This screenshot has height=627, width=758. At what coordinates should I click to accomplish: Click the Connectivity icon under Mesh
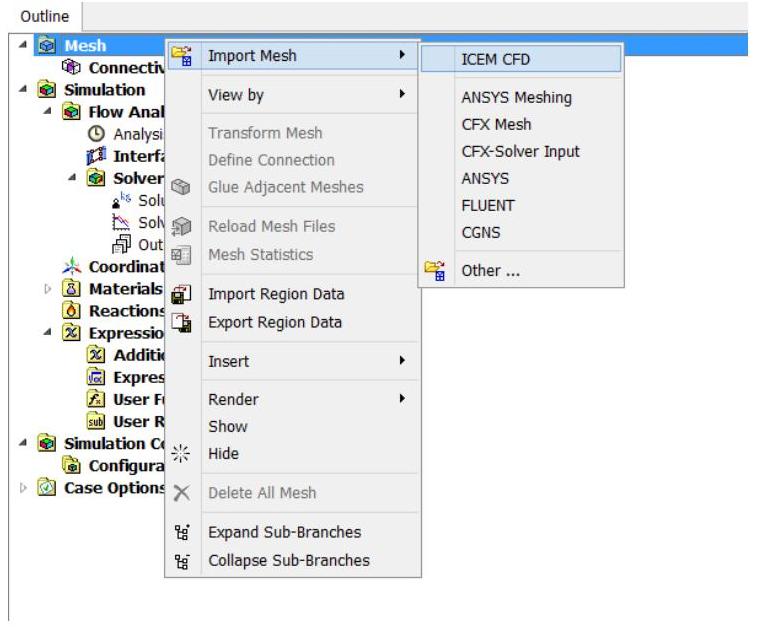point(71,67)
